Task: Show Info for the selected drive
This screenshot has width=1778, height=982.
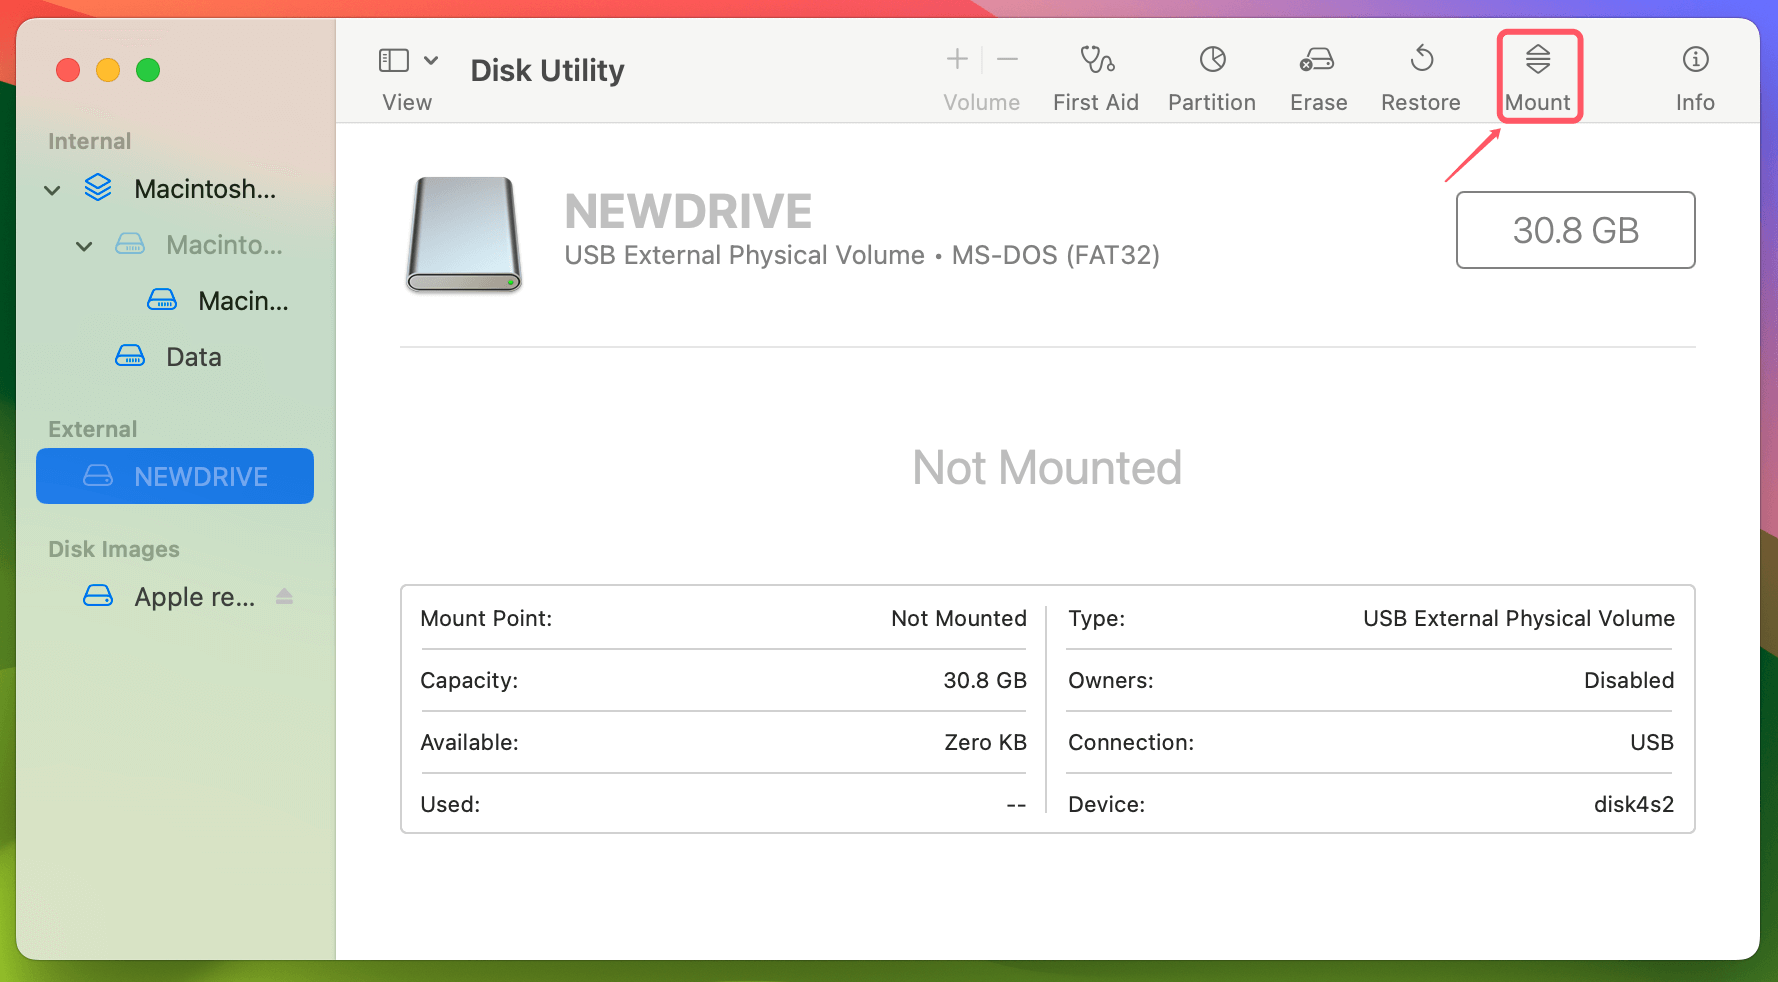Action: pos(1695,75)
